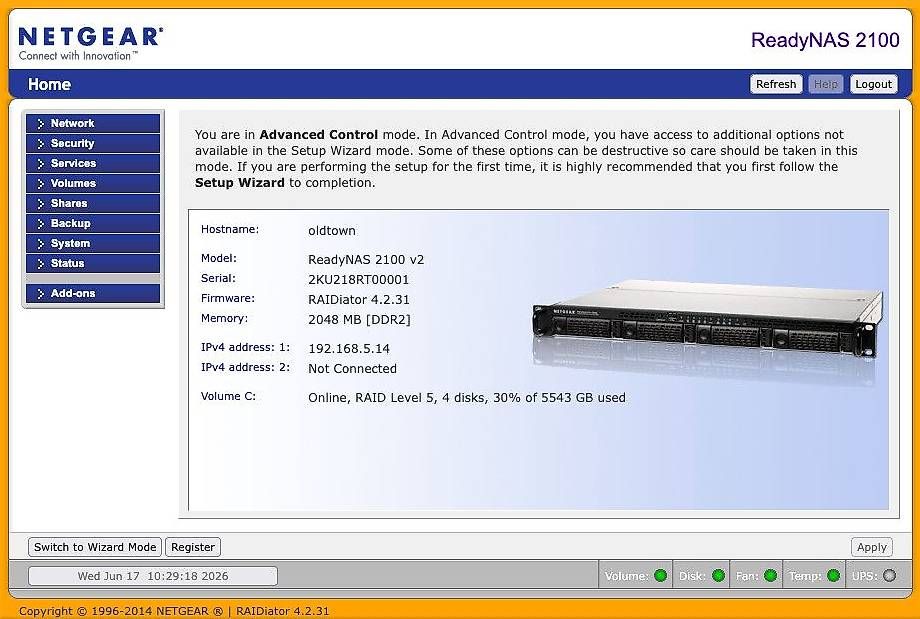Expand the Services menu arrow
The image size is (920, 619).
(40, 164)
